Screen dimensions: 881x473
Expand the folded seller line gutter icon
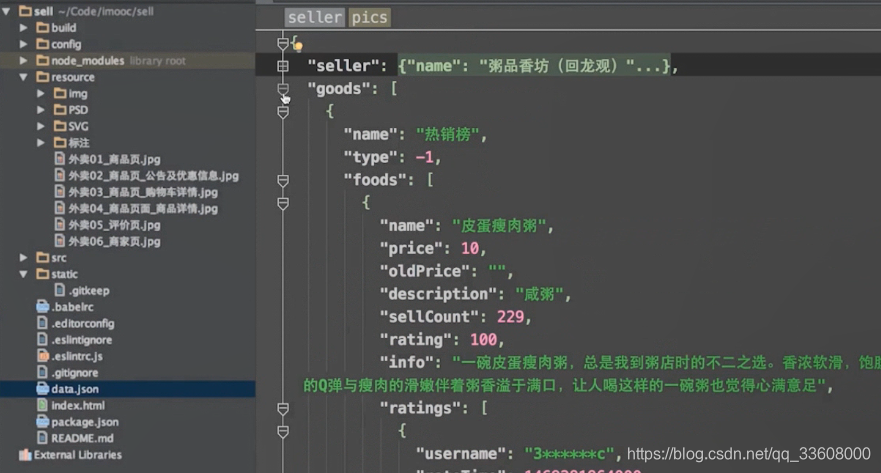pyautogui.click(x=283, y=66)
